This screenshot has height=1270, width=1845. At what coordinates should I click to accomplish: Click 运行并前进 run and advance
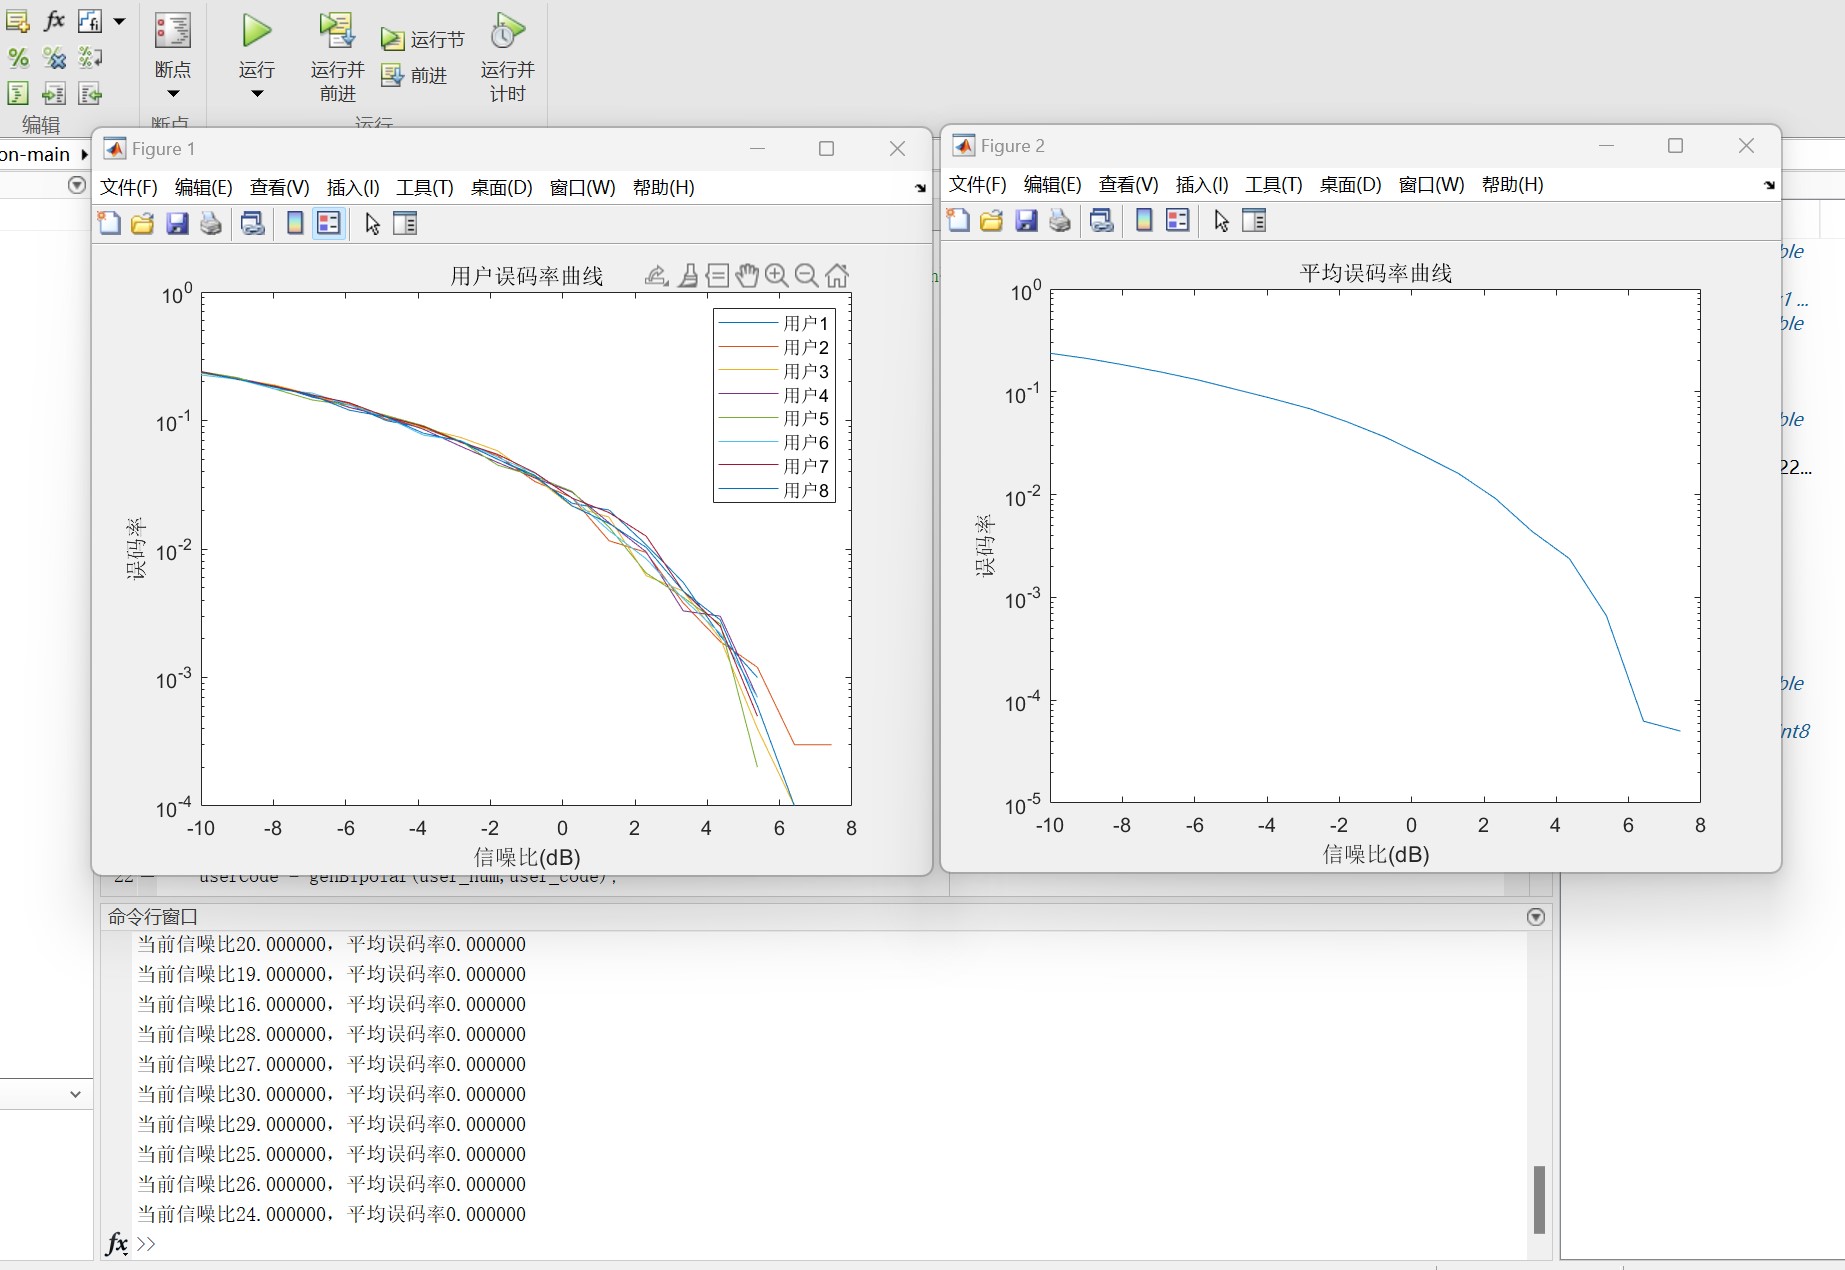pos(337,57)
